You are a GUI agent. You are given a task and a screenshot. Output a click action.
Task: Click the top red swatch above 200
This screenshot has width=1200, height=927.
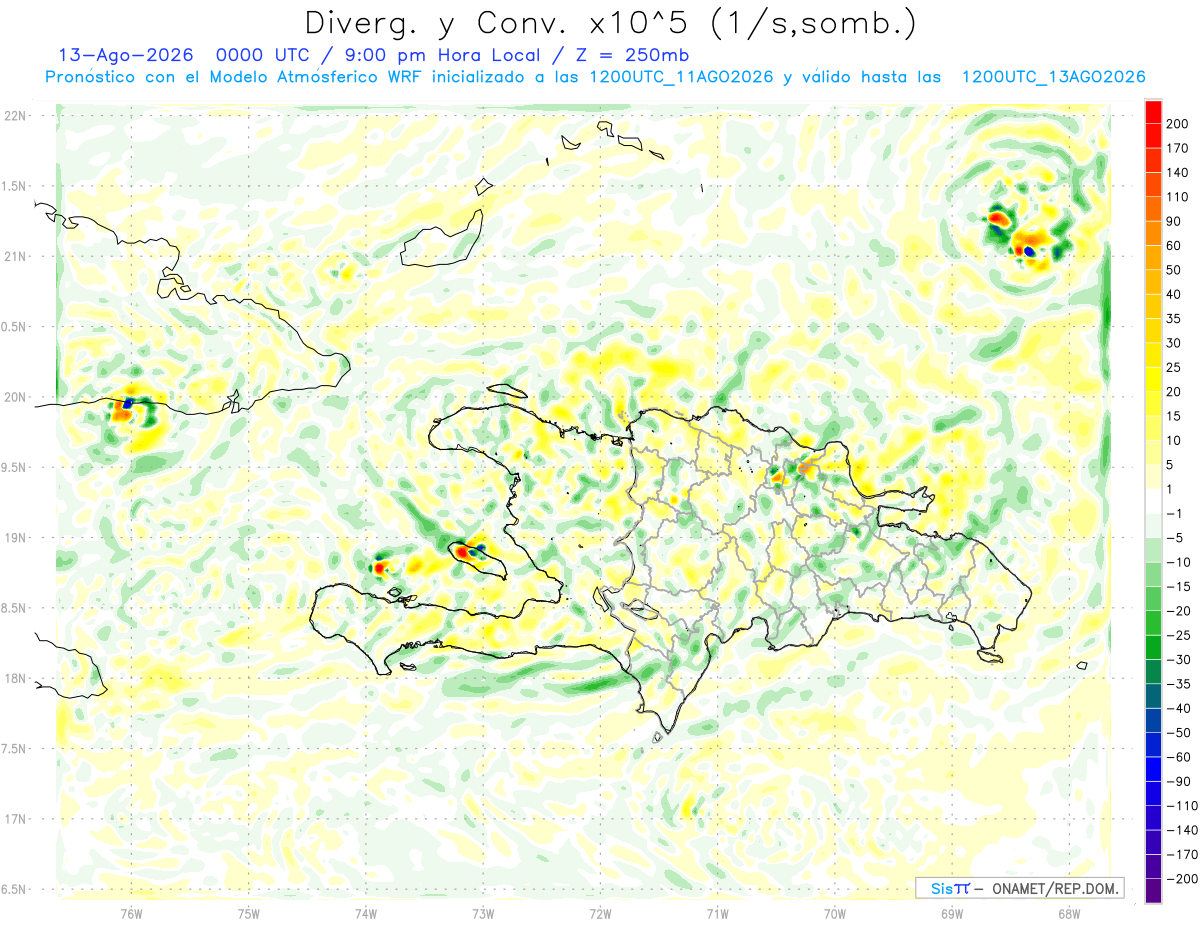click(1153, 112)
